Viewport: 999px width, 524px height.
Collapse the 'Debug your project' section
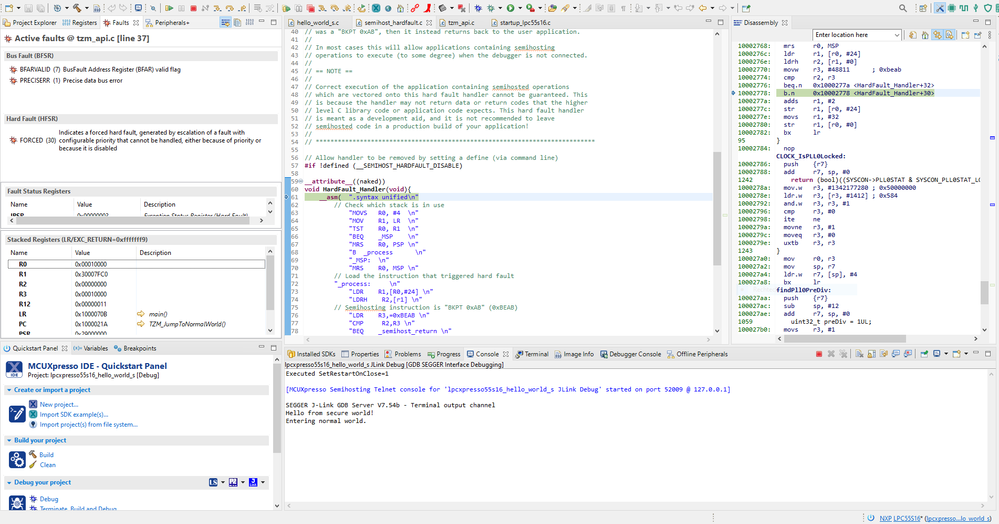10,482
